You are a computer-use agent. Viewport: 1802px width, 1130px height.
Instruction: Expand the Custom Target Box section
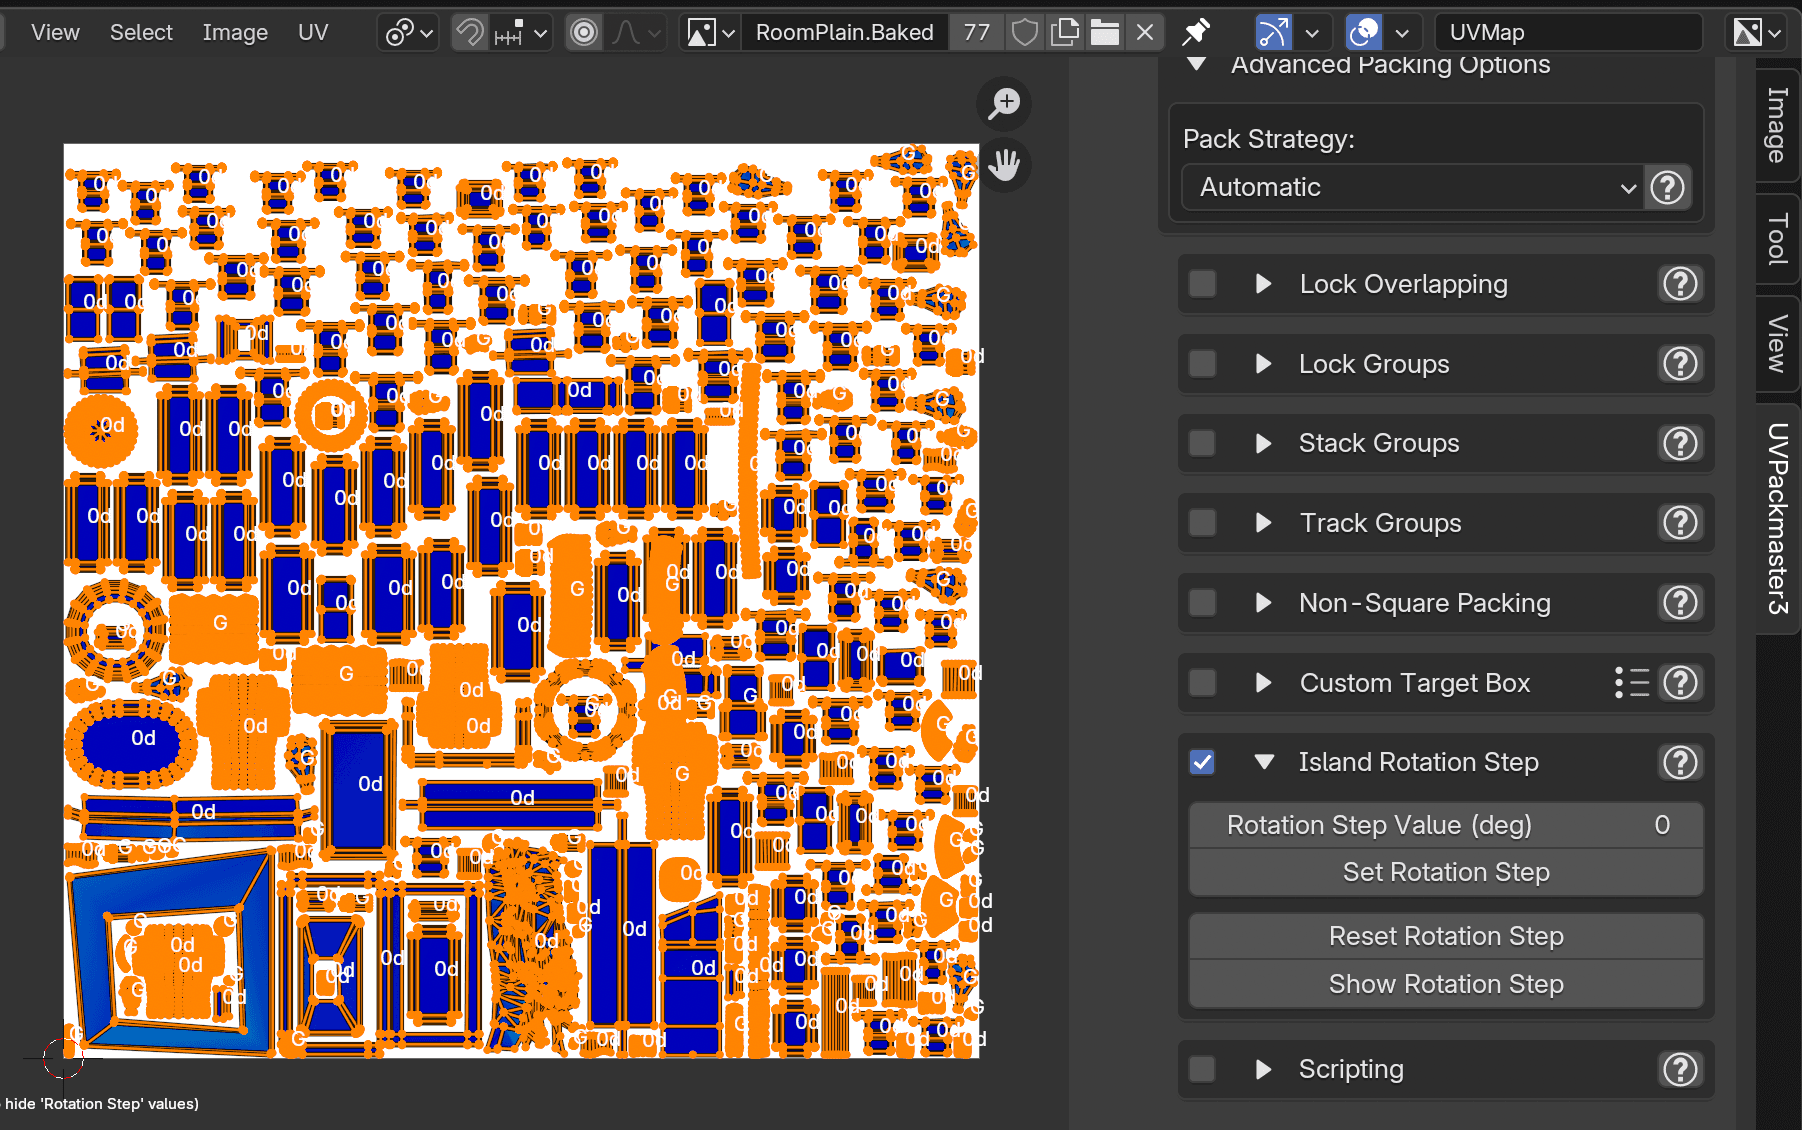pos(1263,683)
